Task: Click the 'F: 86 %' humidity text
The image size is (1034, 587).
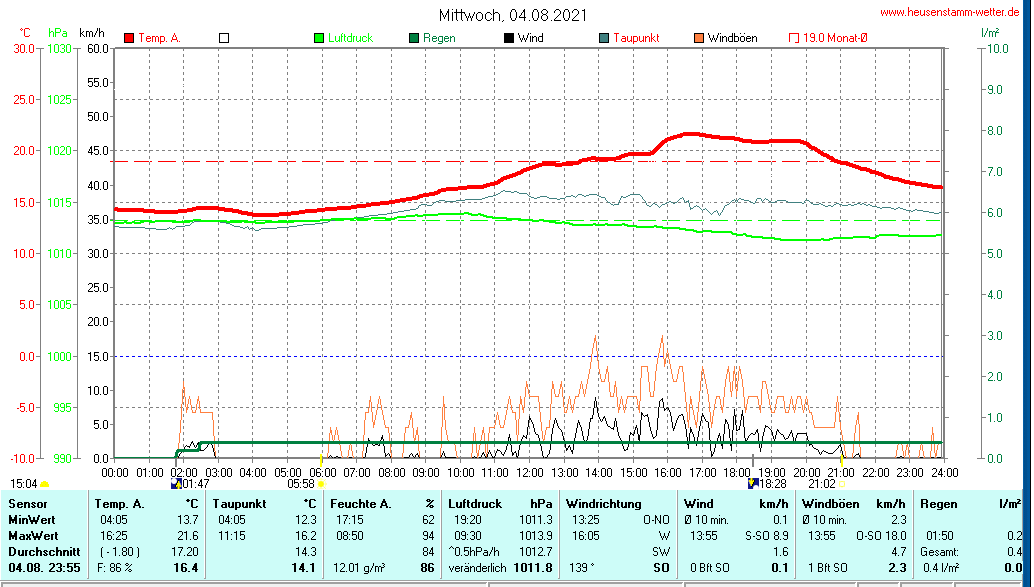Action: click(x=115, y=567)
